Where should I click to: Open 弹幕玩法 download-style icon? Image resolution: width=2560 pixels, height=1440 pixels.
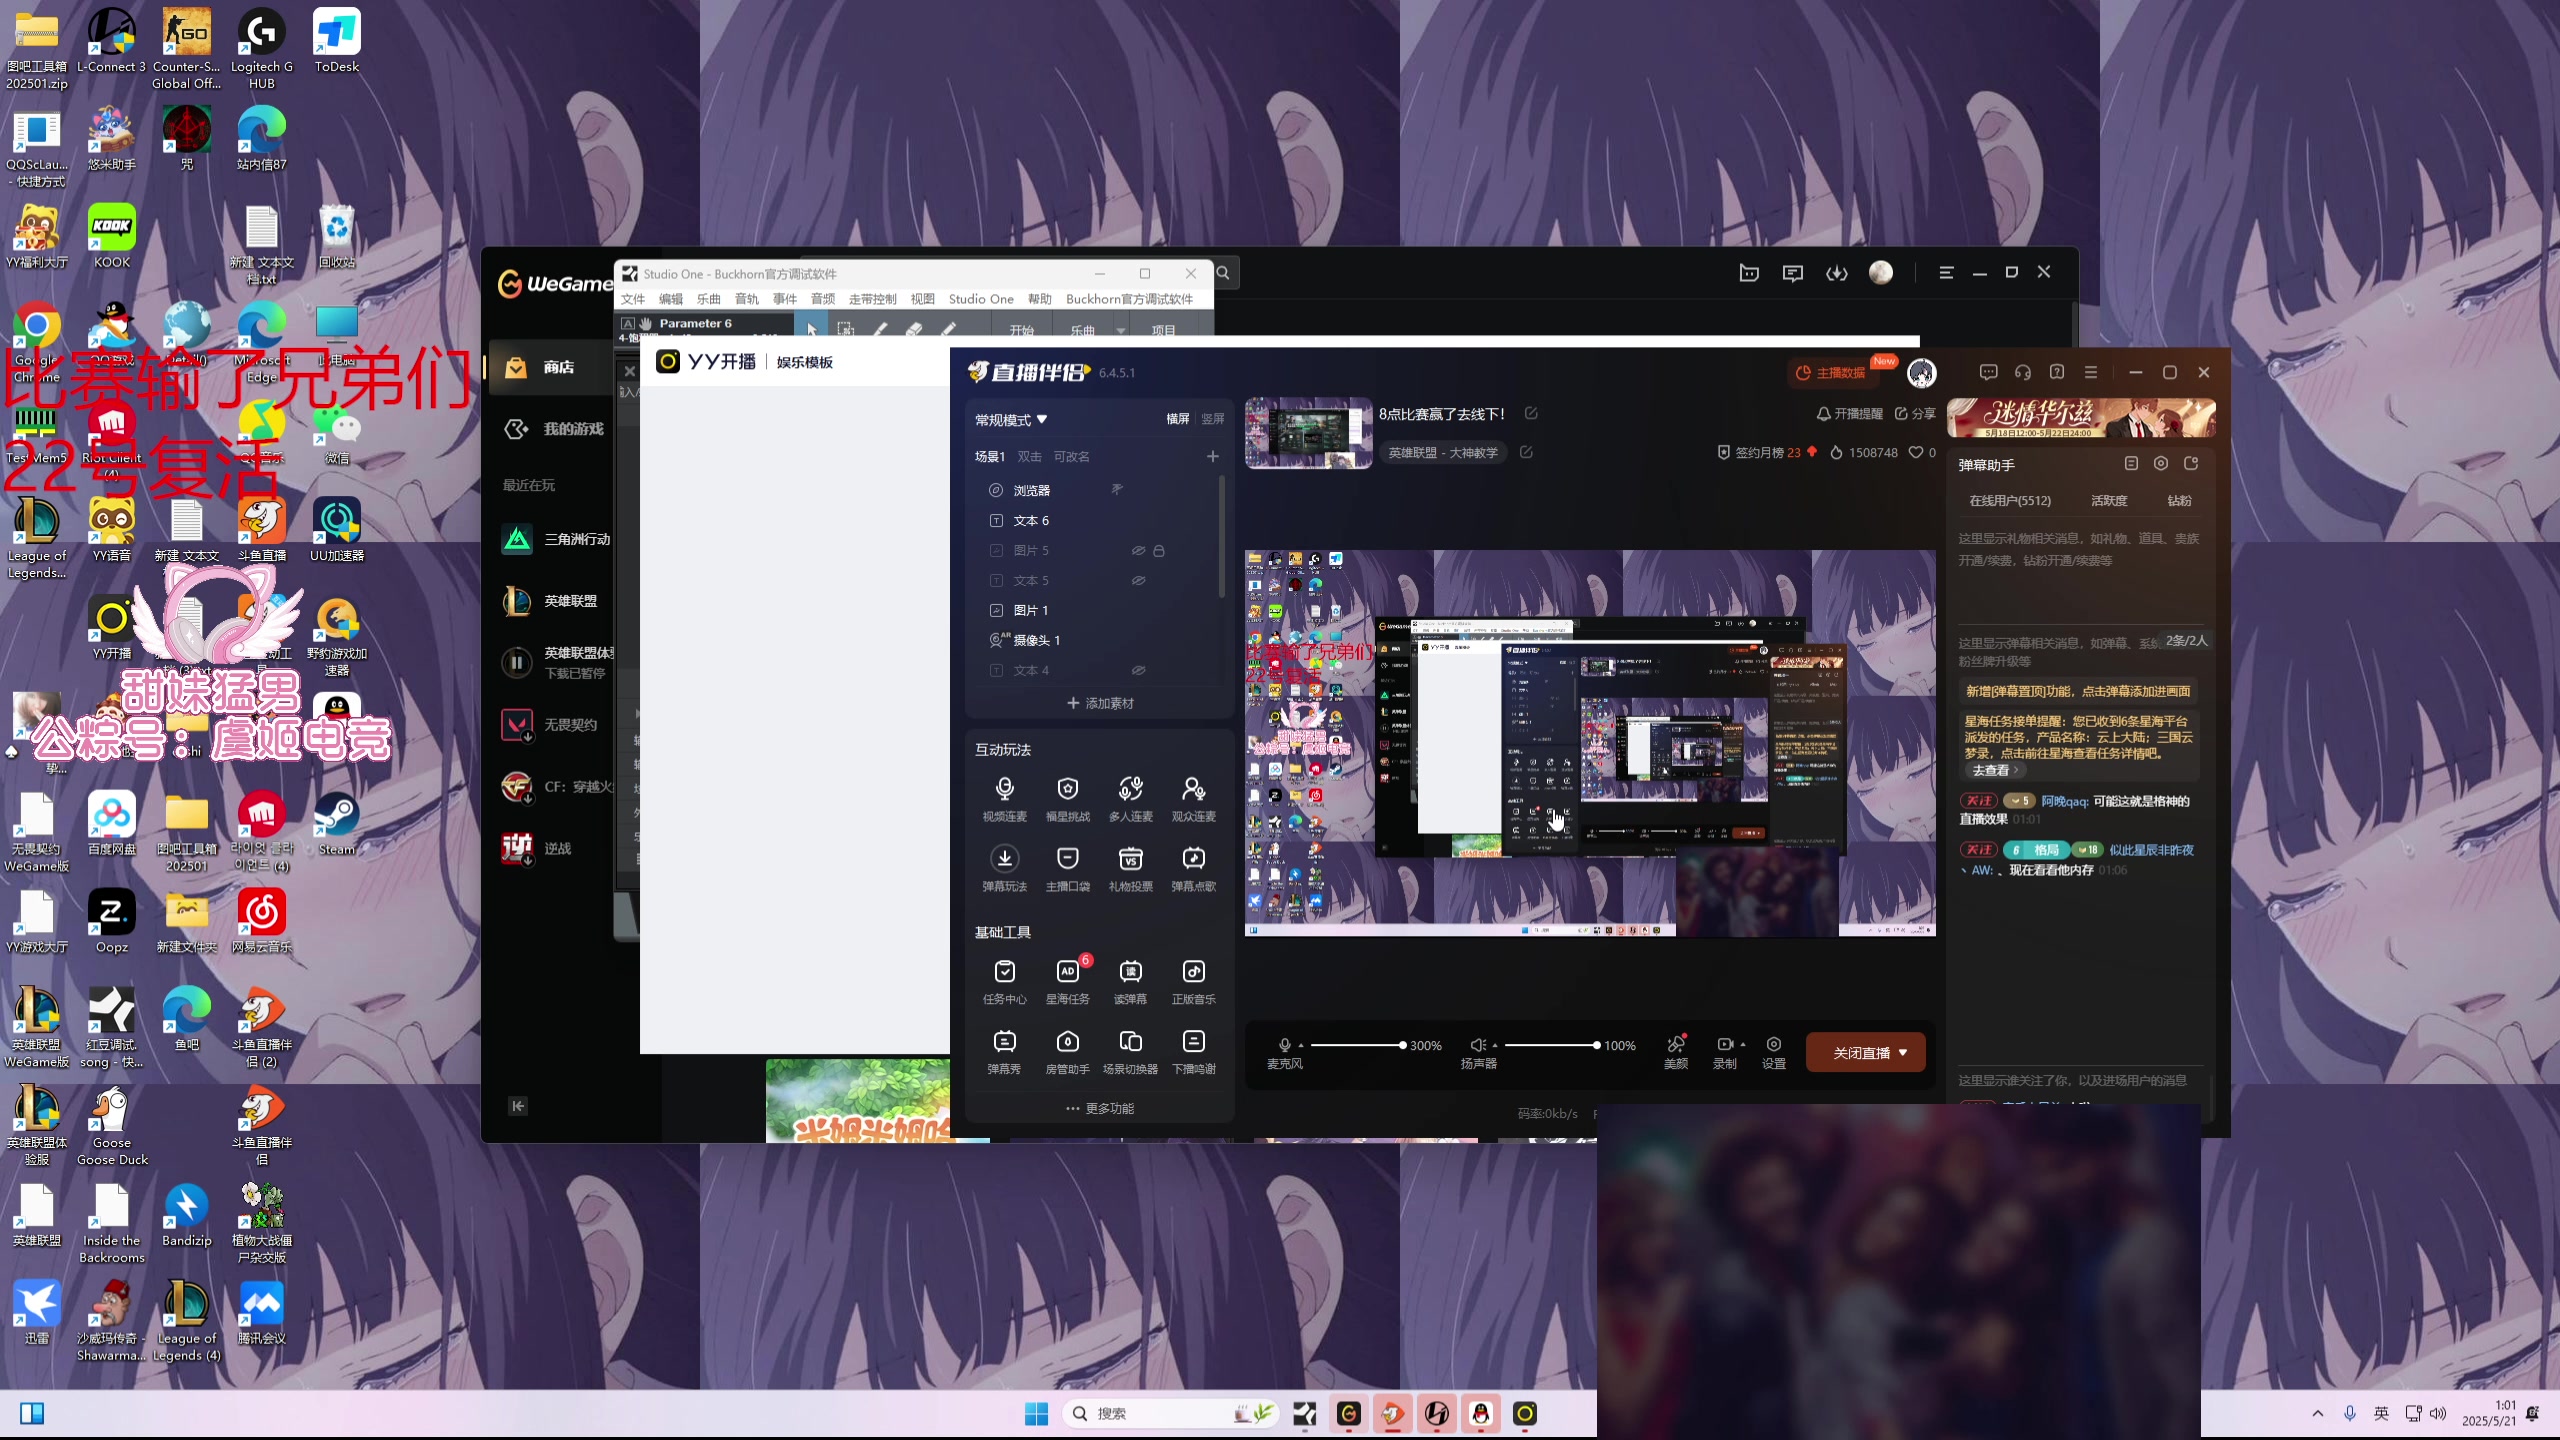(x=1004, y=869)
